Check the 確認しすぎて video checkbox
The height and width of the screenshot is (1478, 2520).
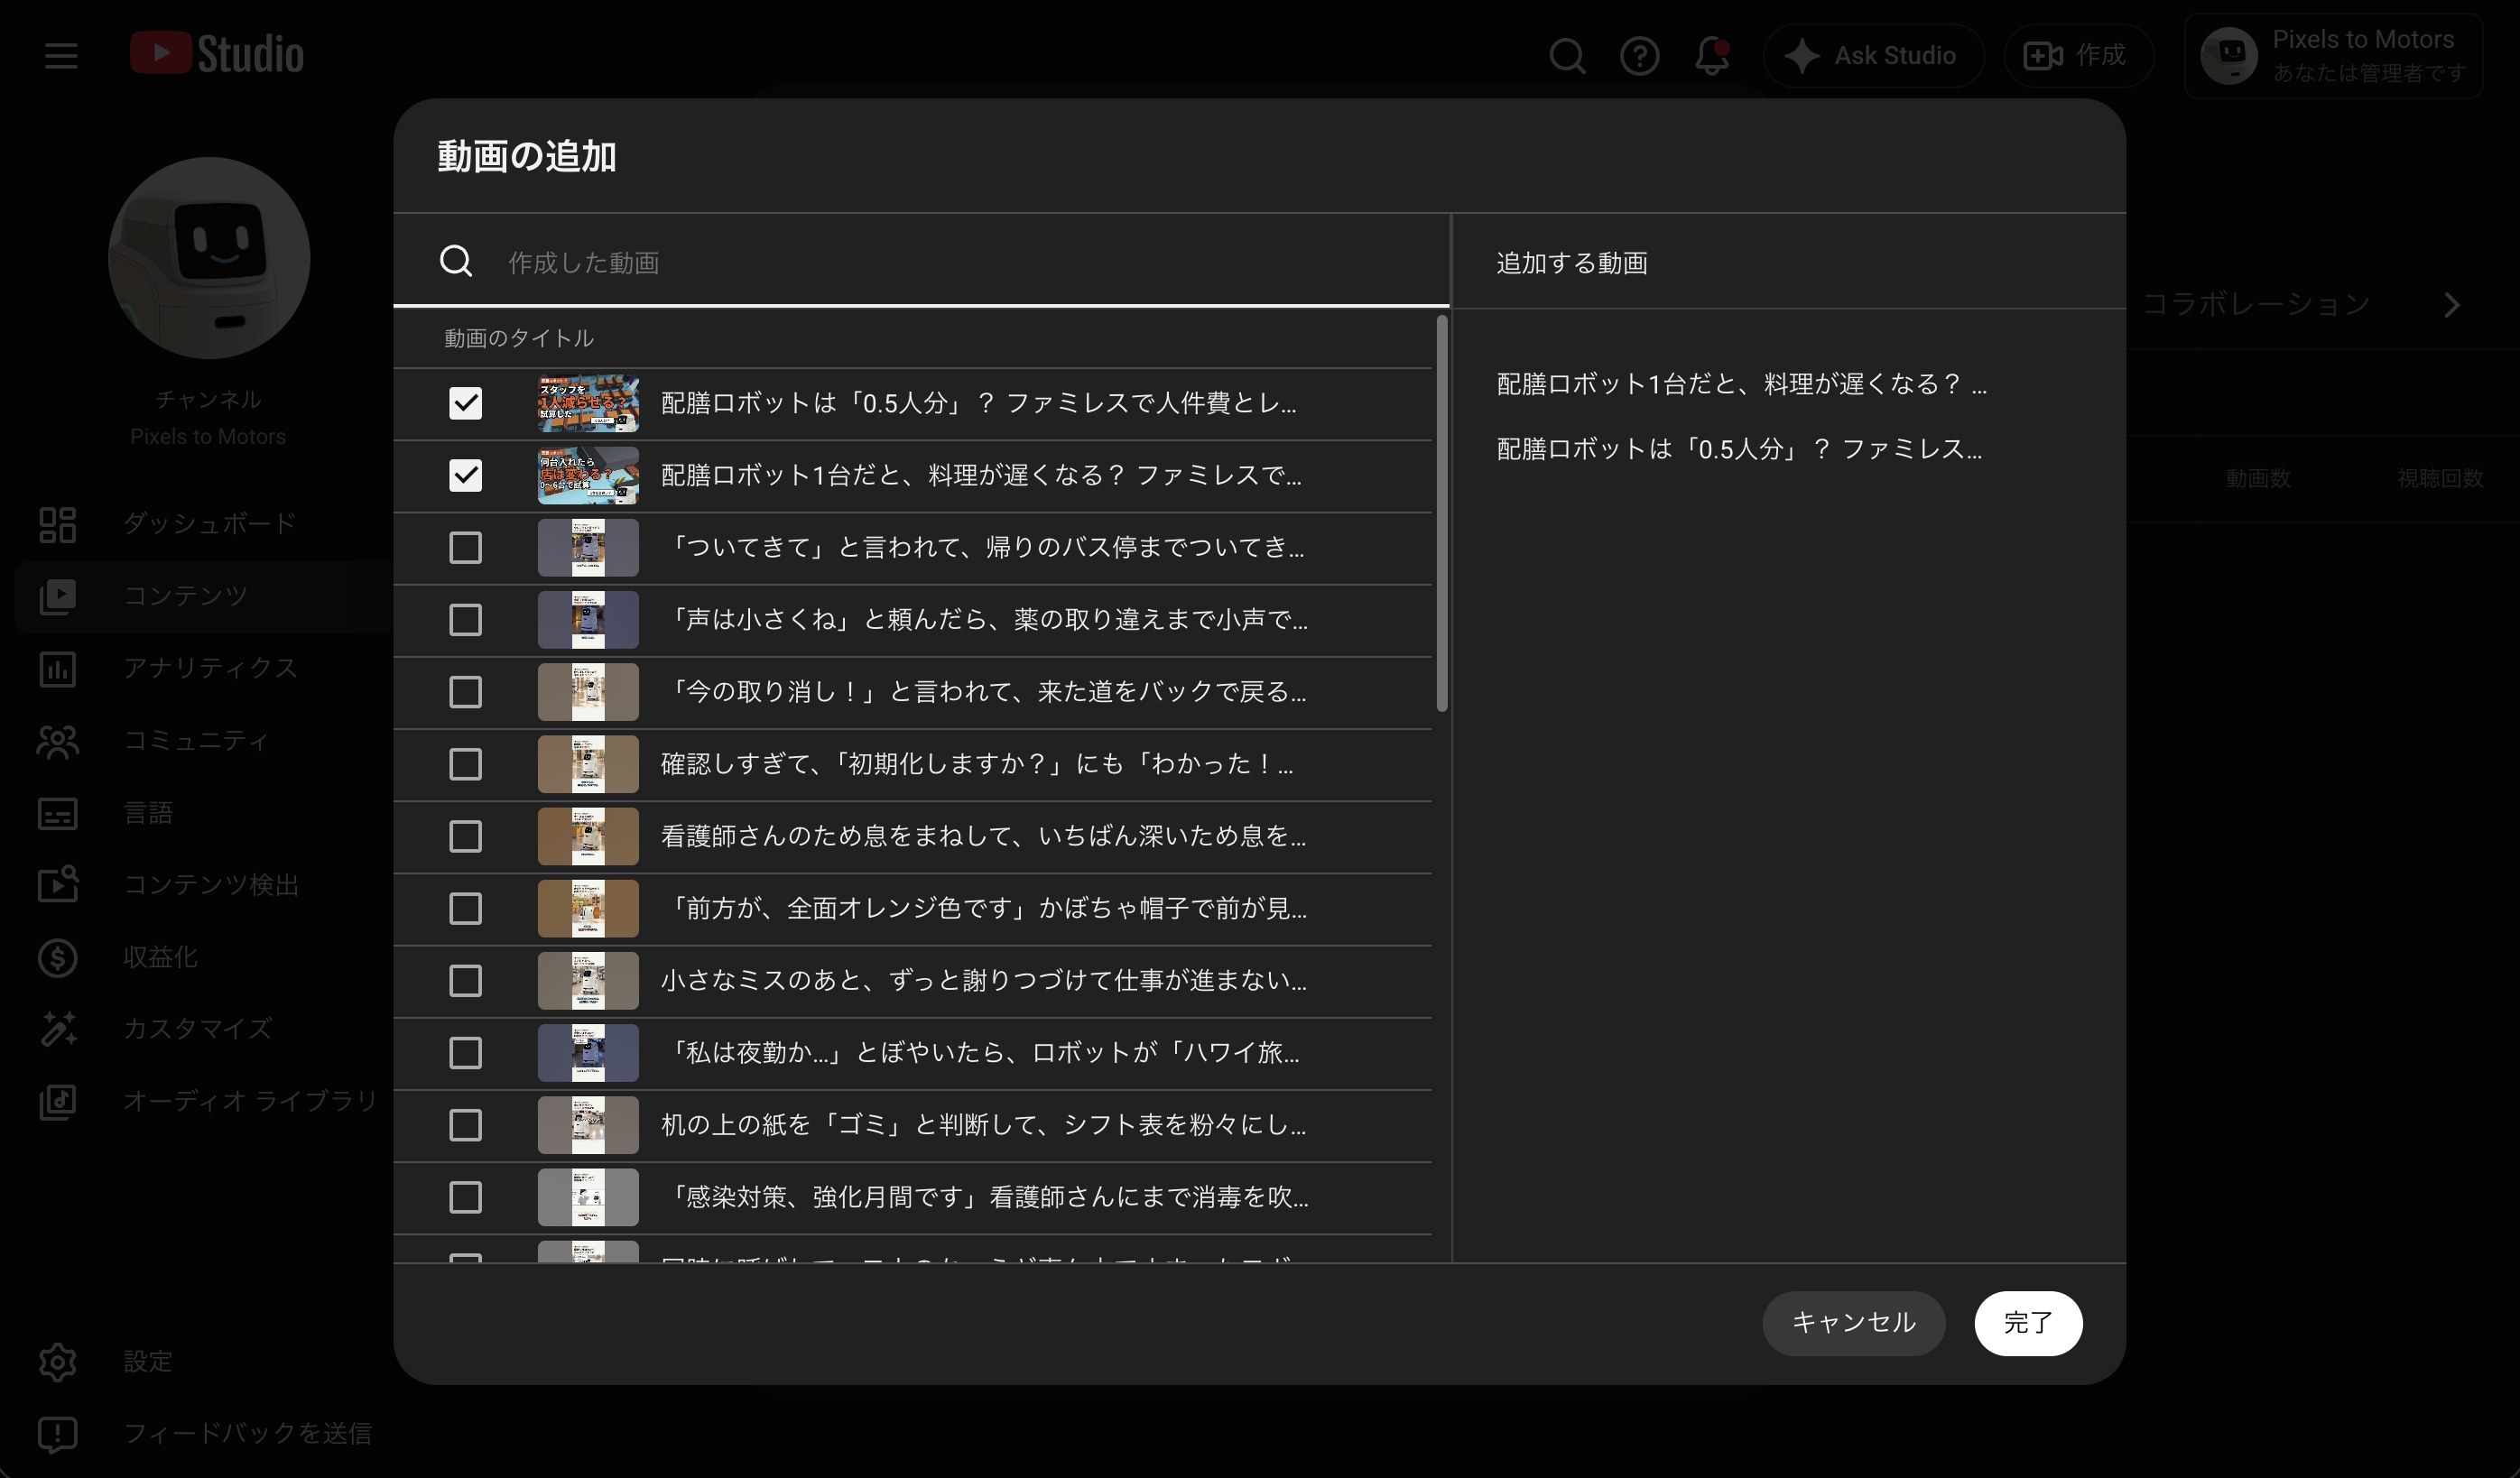pos(465,764)
